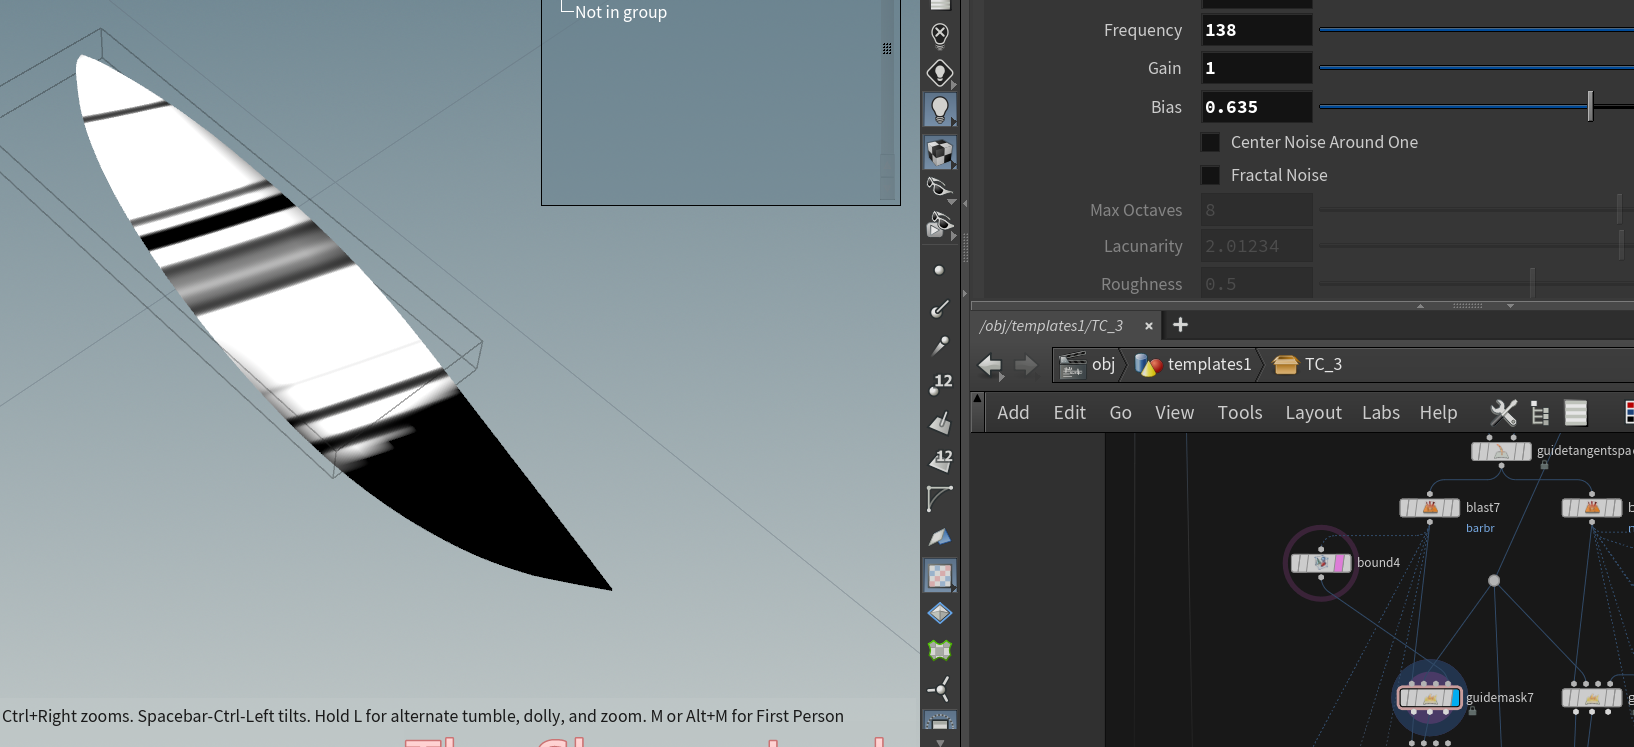The width and height of the screenshot is (1634, 747).
Task: Open the wrench and screwdriver tools icon
Action: tap(1503, 413)
